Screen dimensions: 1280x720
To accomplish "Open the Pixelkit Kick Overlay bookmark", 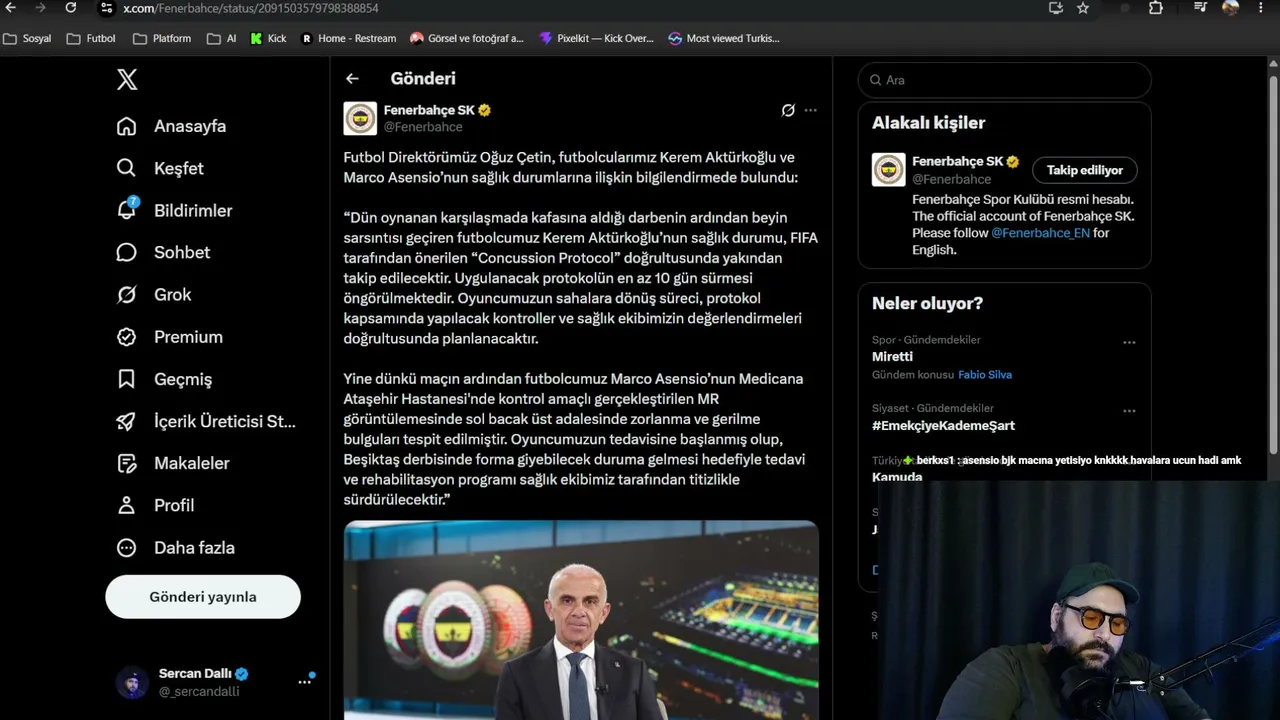I will [x=596, y=38].
